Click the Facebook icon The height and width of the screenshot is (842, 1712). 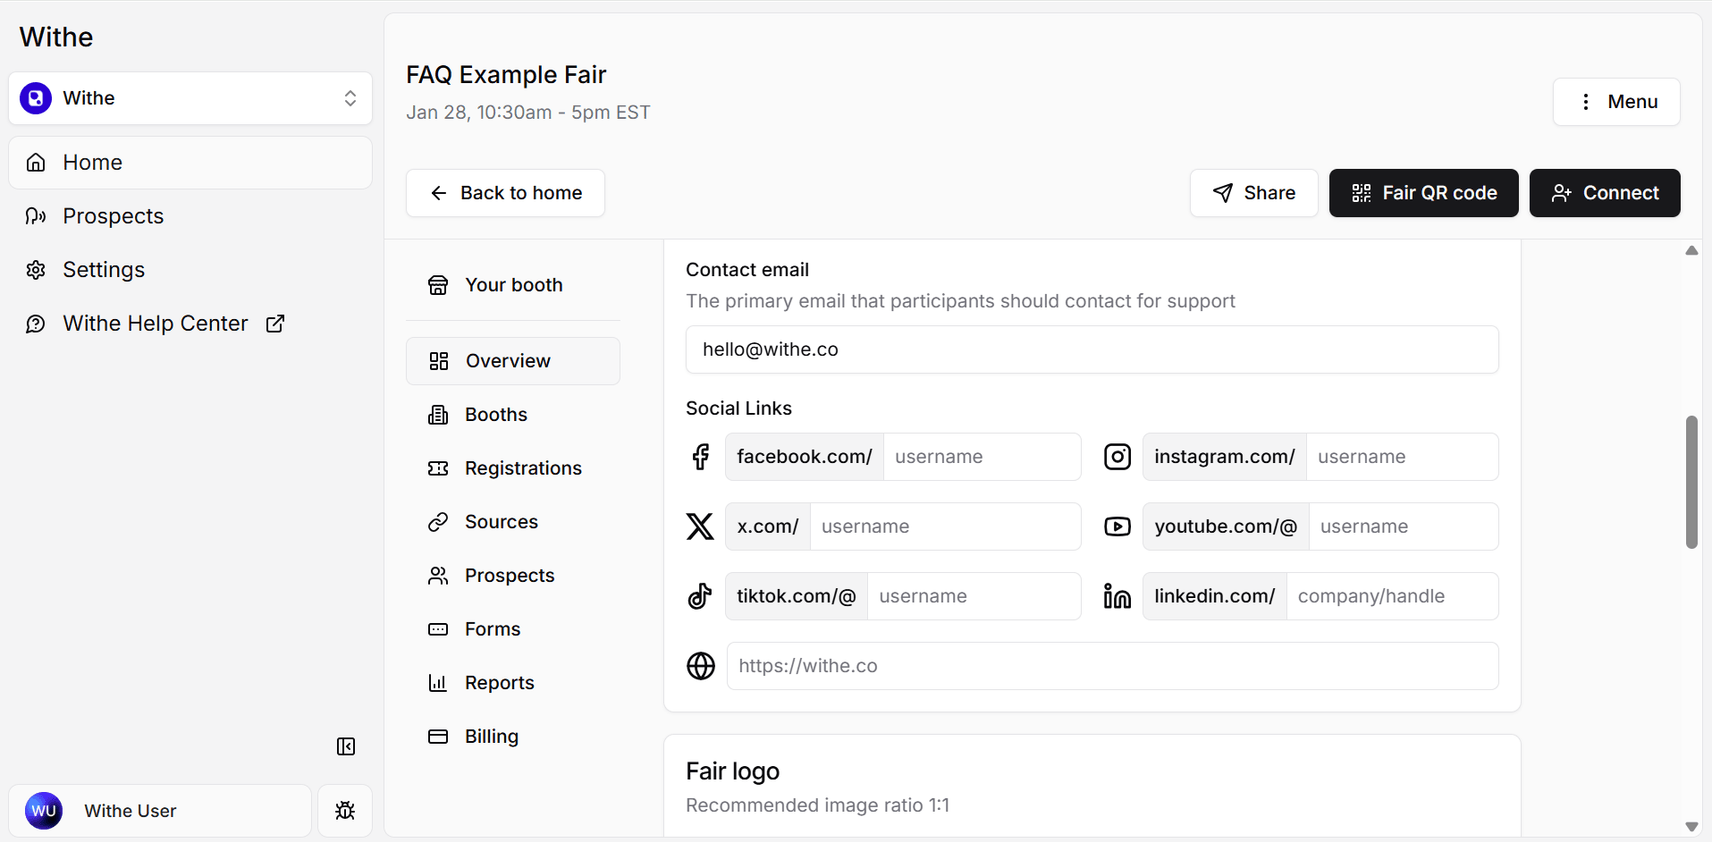[701, 457]
